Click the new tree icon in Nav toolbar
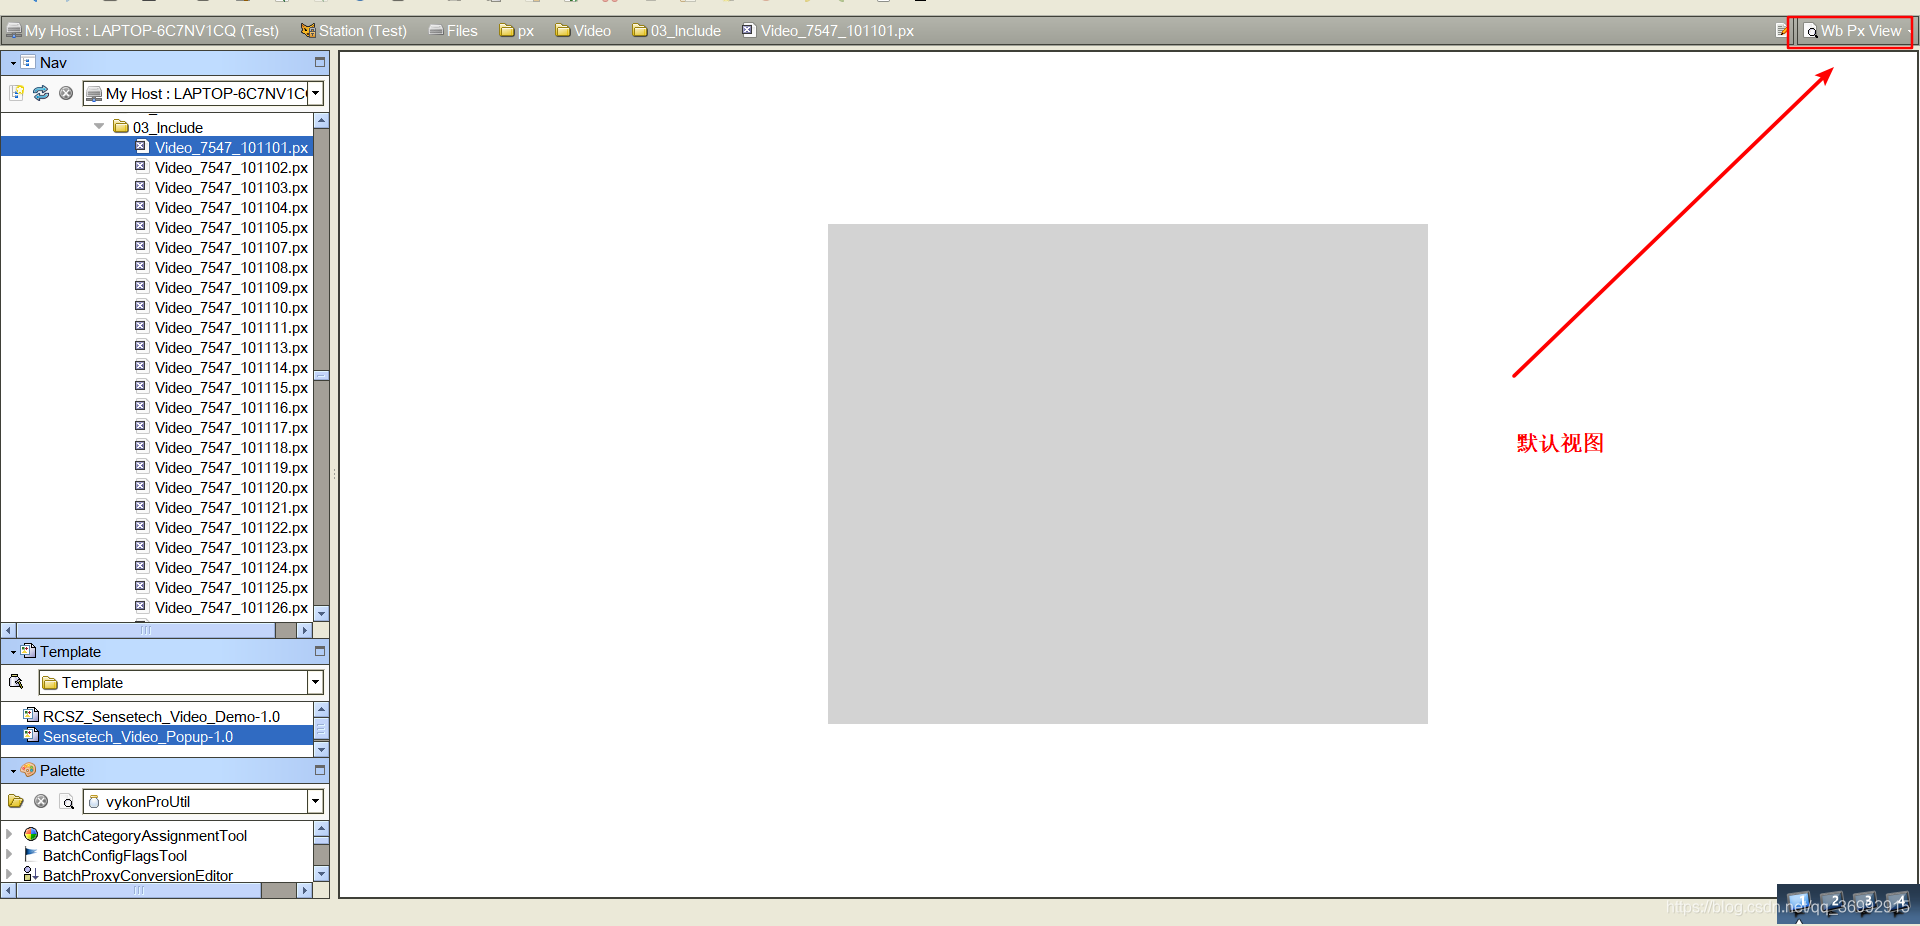 pyautogui.click(x=17, y=93)
